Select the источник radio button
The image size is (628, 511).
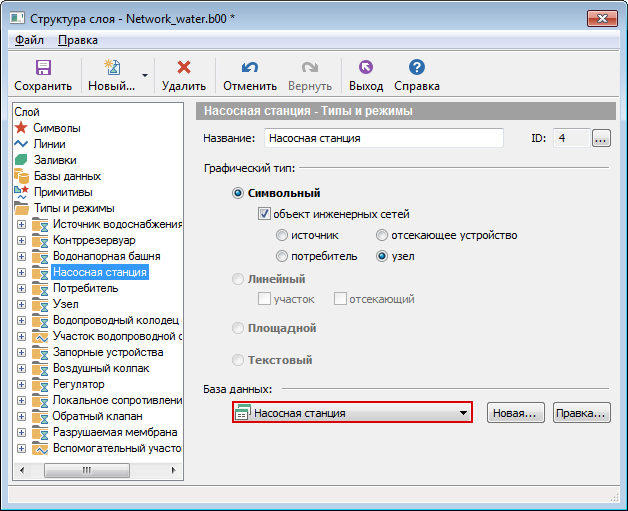tap(283, 235)
